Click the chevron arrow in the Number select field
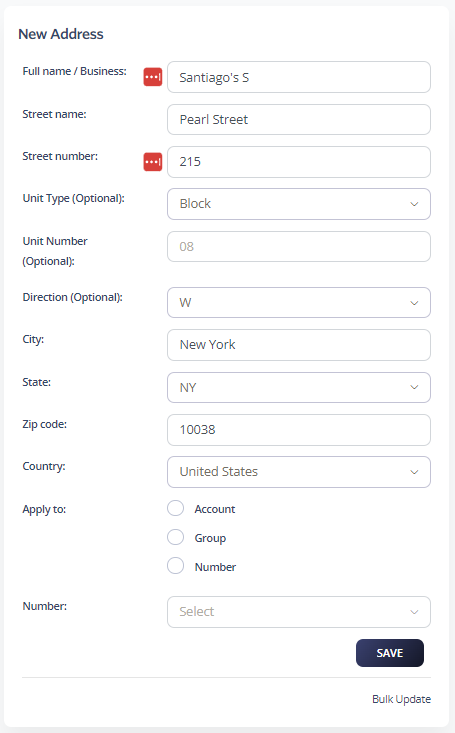The width and height of the screenshot is (455, 733). click(414, 612)
